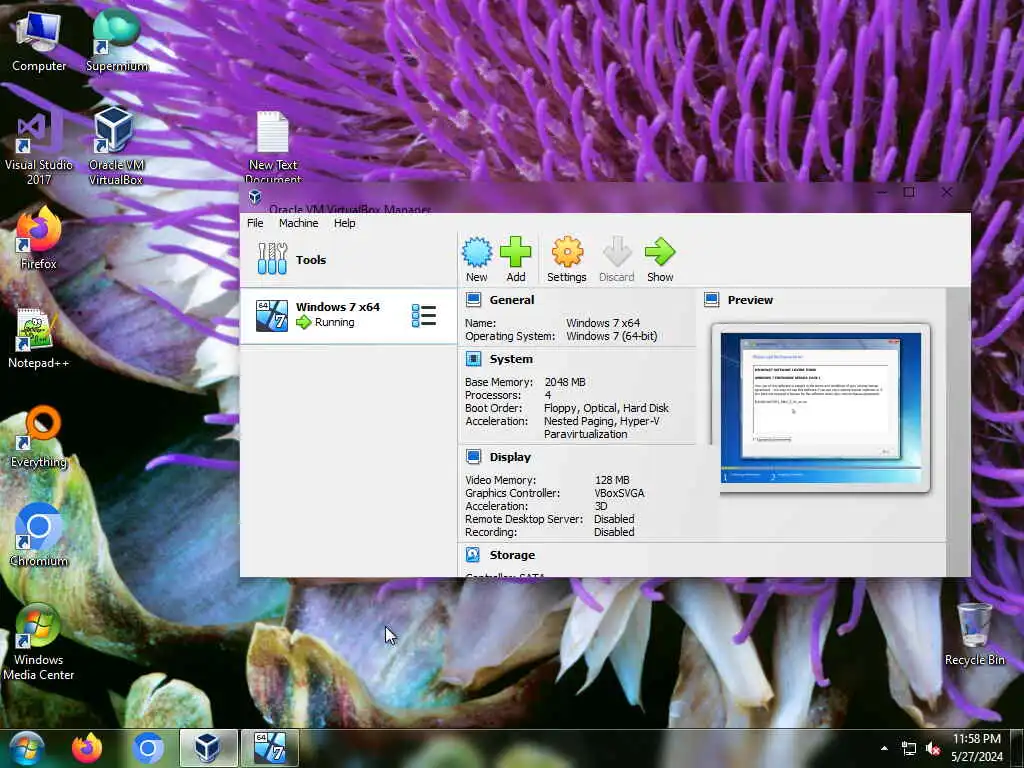Click the VM preview thumbnail
Image resolution: width=1024 pixels, height=768 pixels.
(x=821, y=408)
